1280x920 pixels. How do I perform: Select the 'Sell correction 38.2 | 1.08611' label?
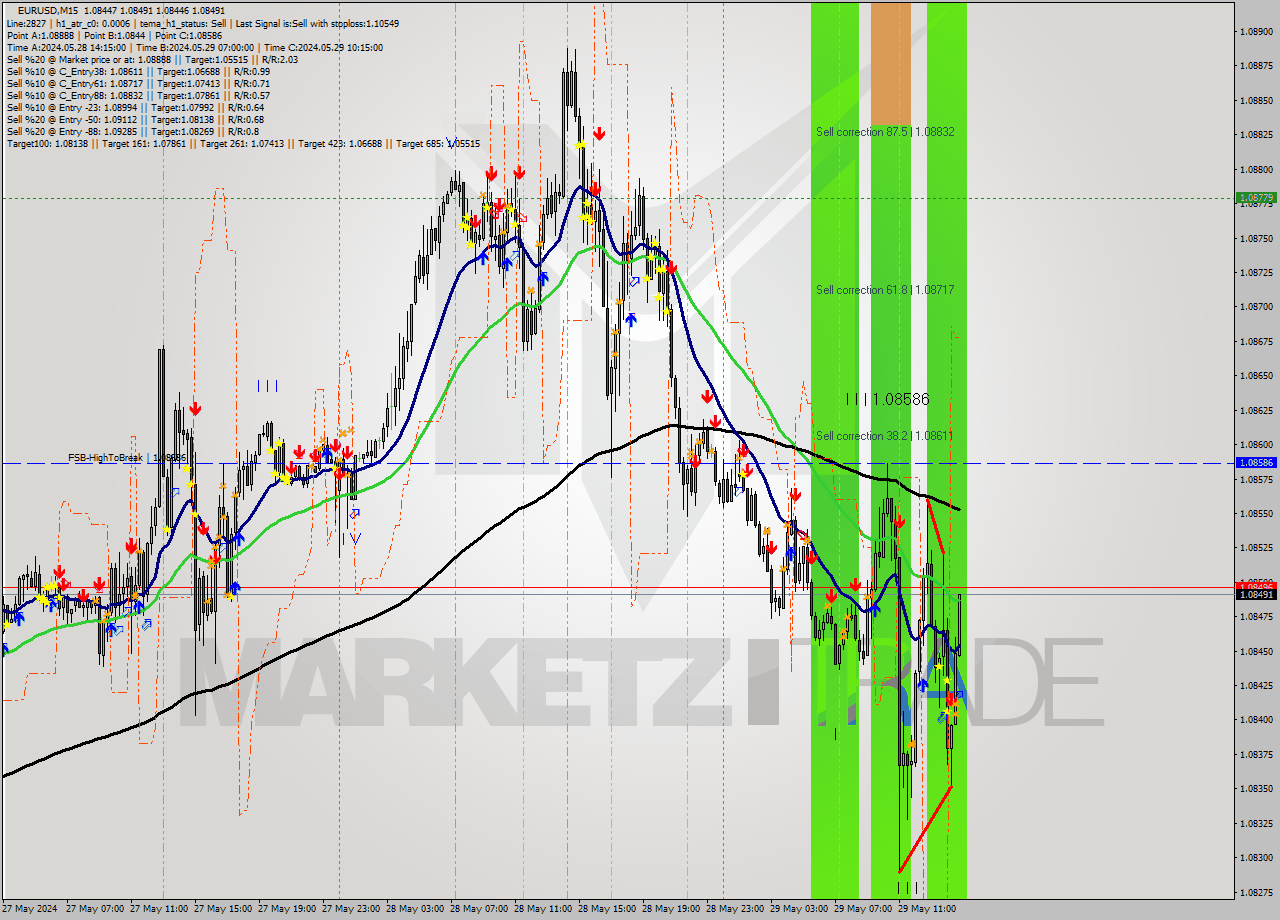click(x=885, y=435)
